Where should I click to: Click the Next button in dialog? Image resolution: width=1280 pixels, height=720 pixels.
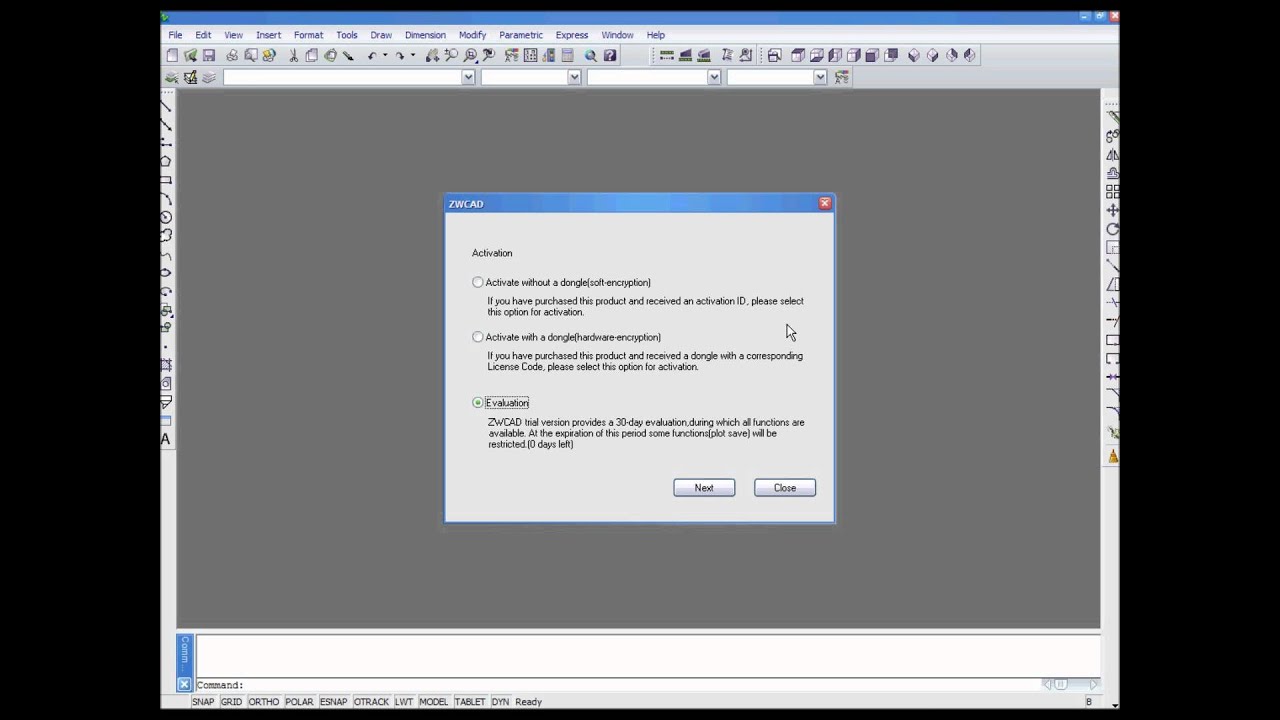click(704, 488)
